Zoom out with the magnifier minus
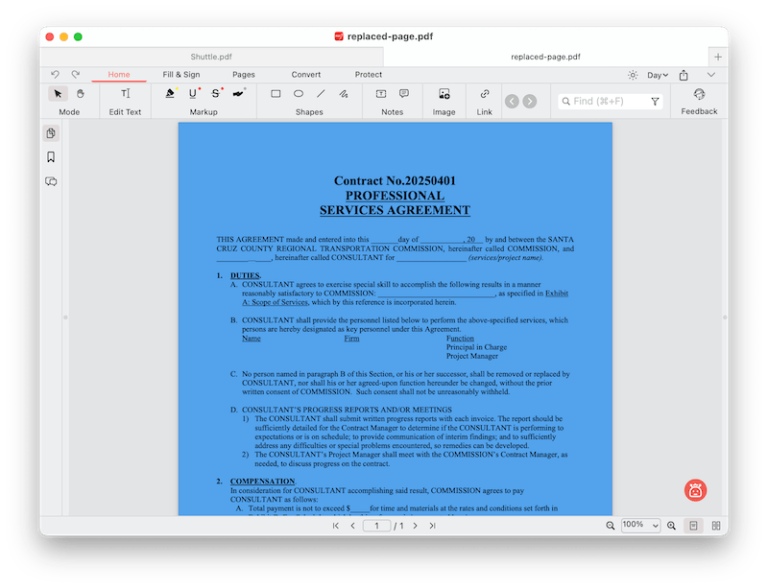The image size is (768, 588). [610, 526]
